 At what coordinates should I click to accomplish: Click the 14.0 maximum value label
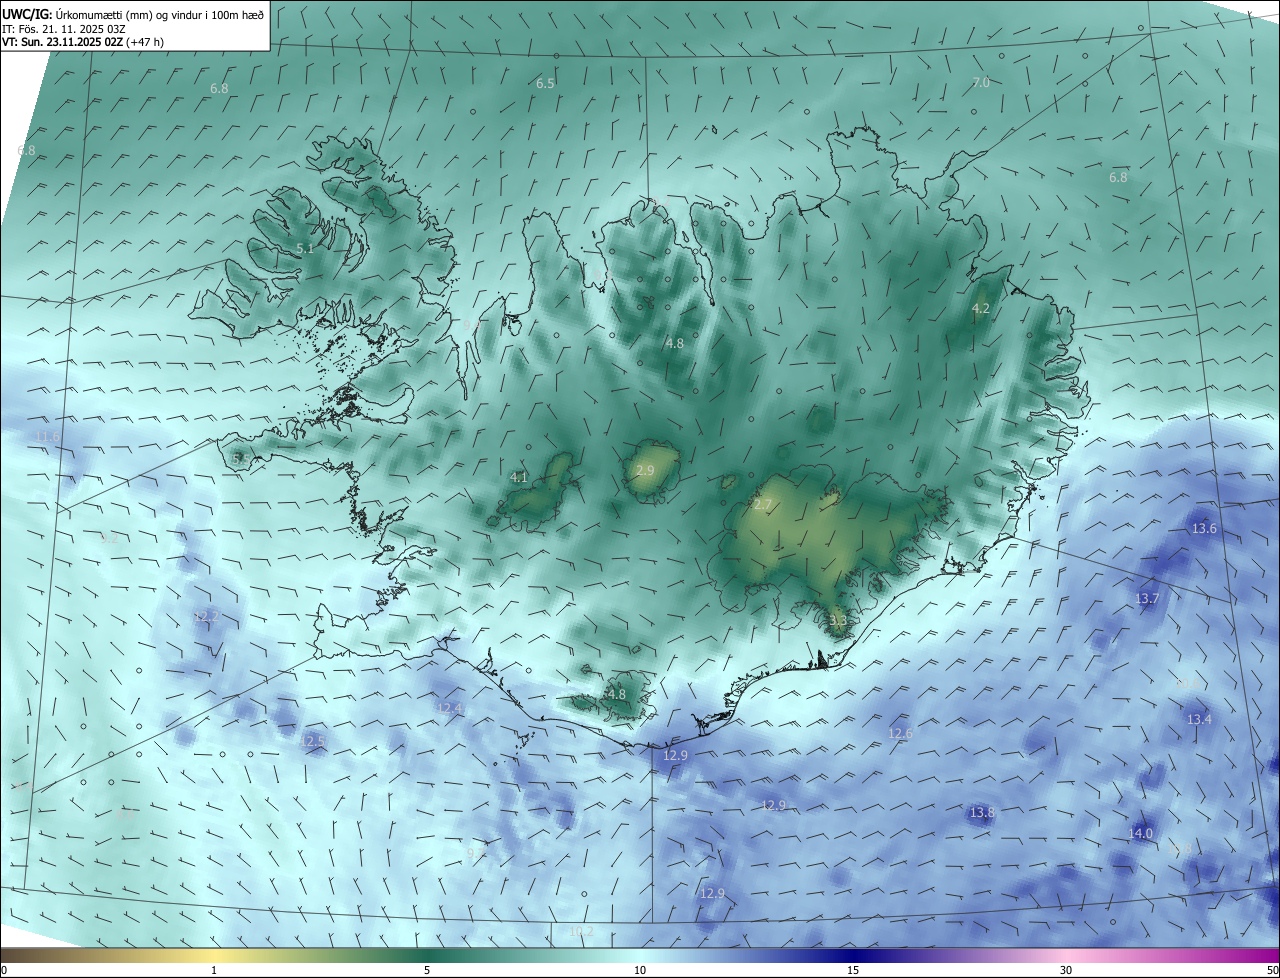(1141, 833)
